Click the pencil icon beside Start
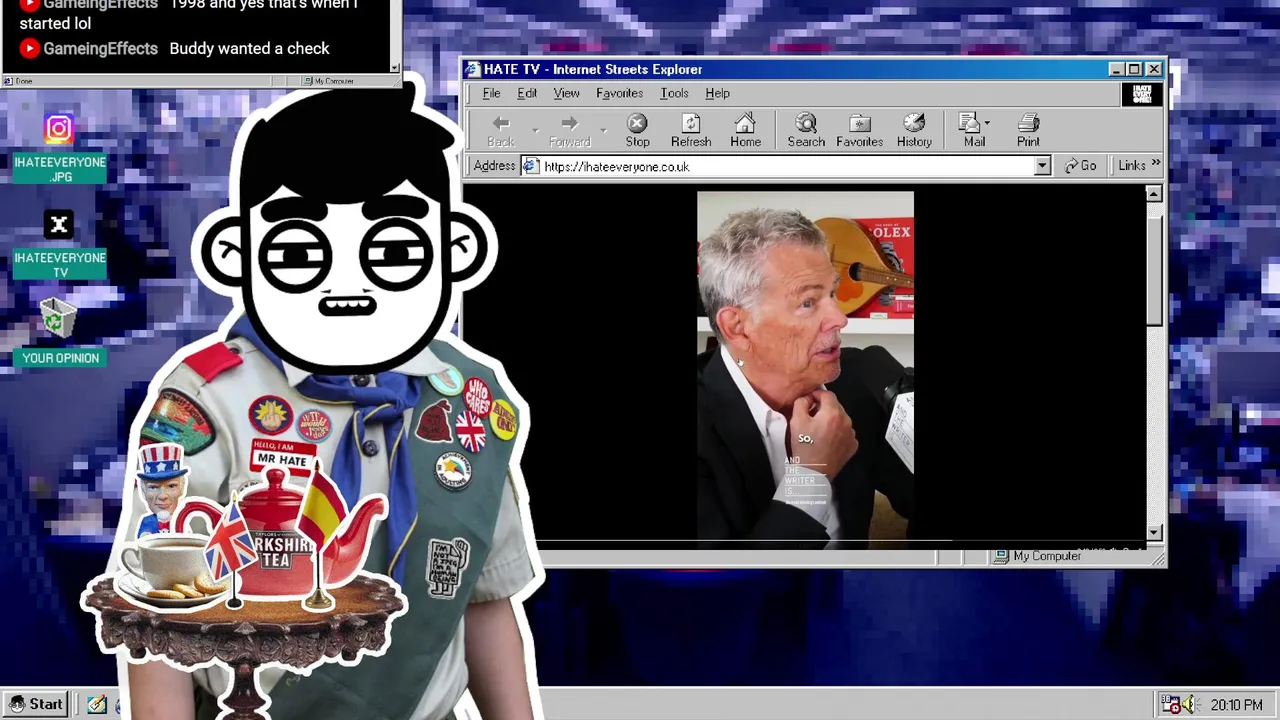Viewport: 1280px width, 720px height. tap(96, 705)
